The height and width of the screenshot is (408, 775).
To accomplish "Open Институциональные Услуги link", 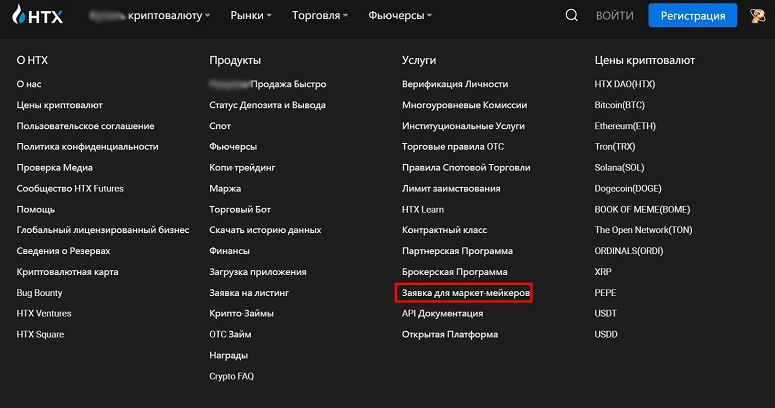I will coord(463,126).
